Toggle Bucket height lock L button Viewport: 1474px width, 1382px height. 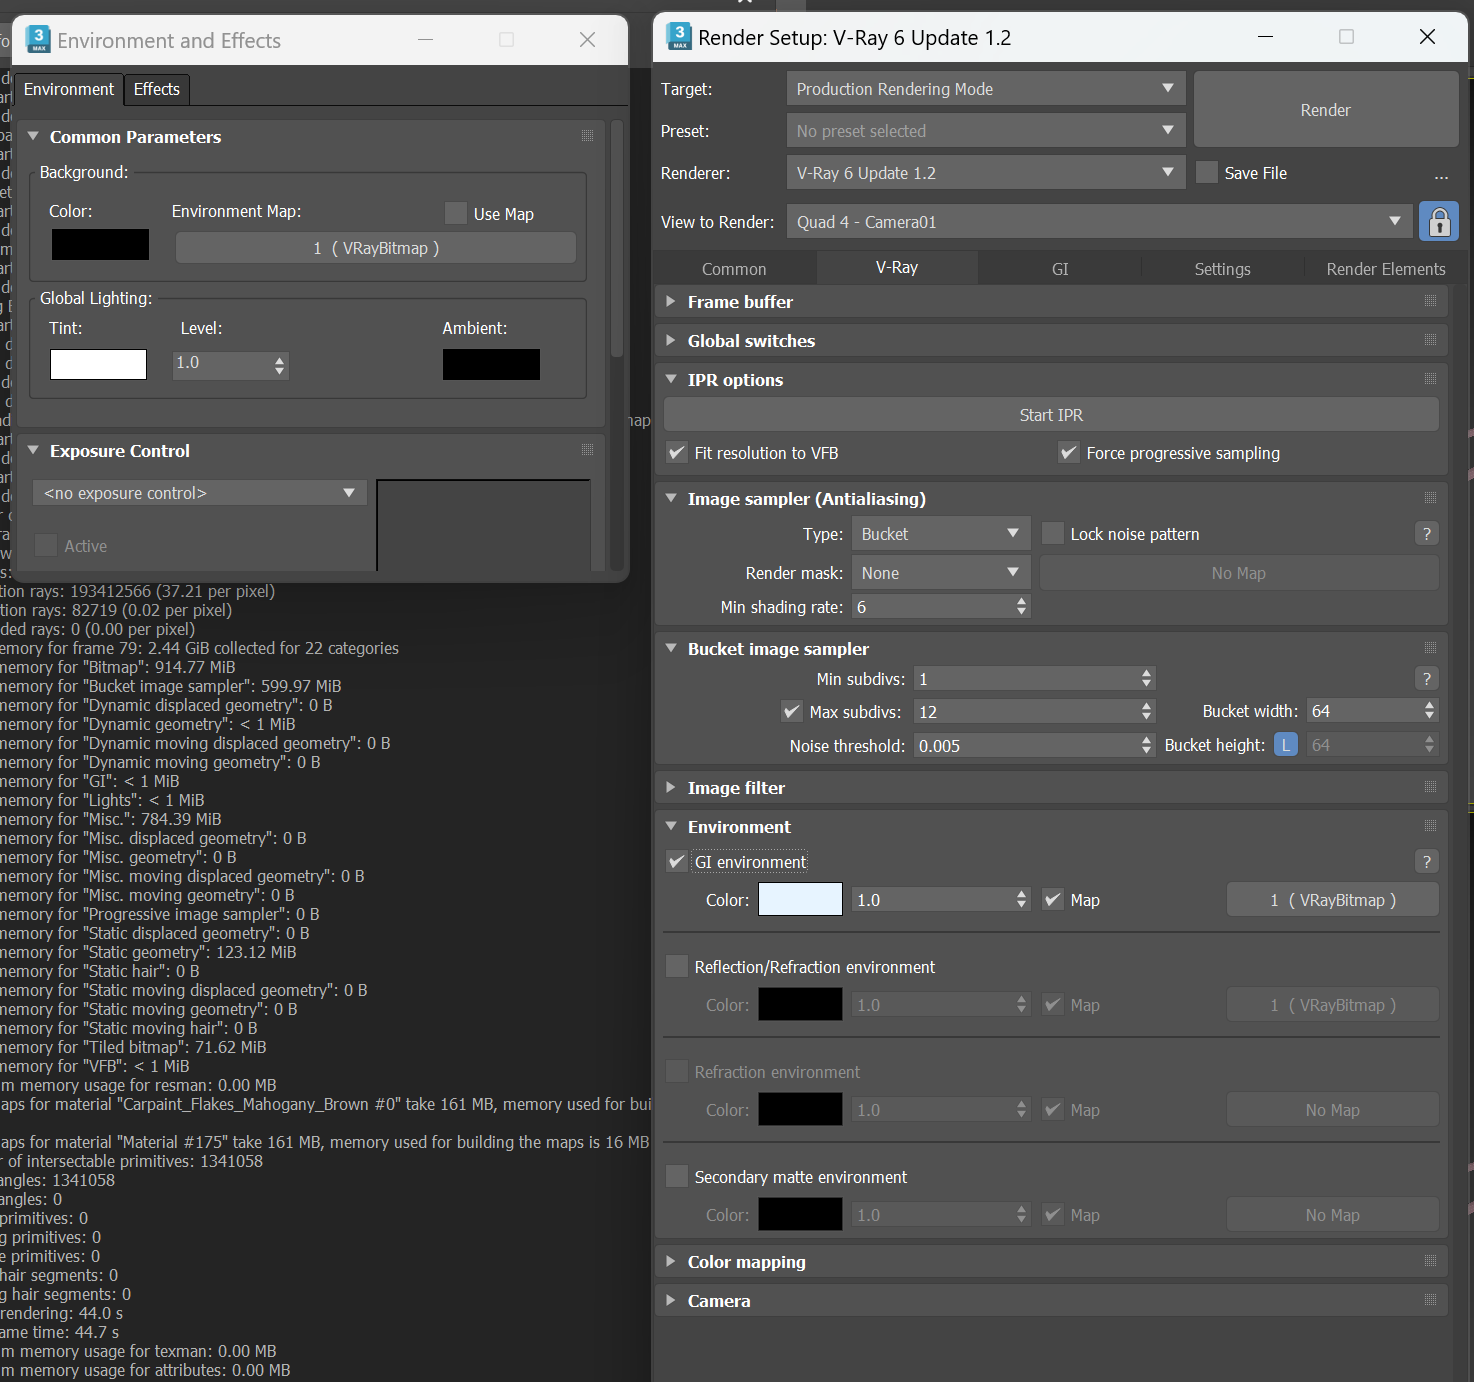coord(1285,745)
